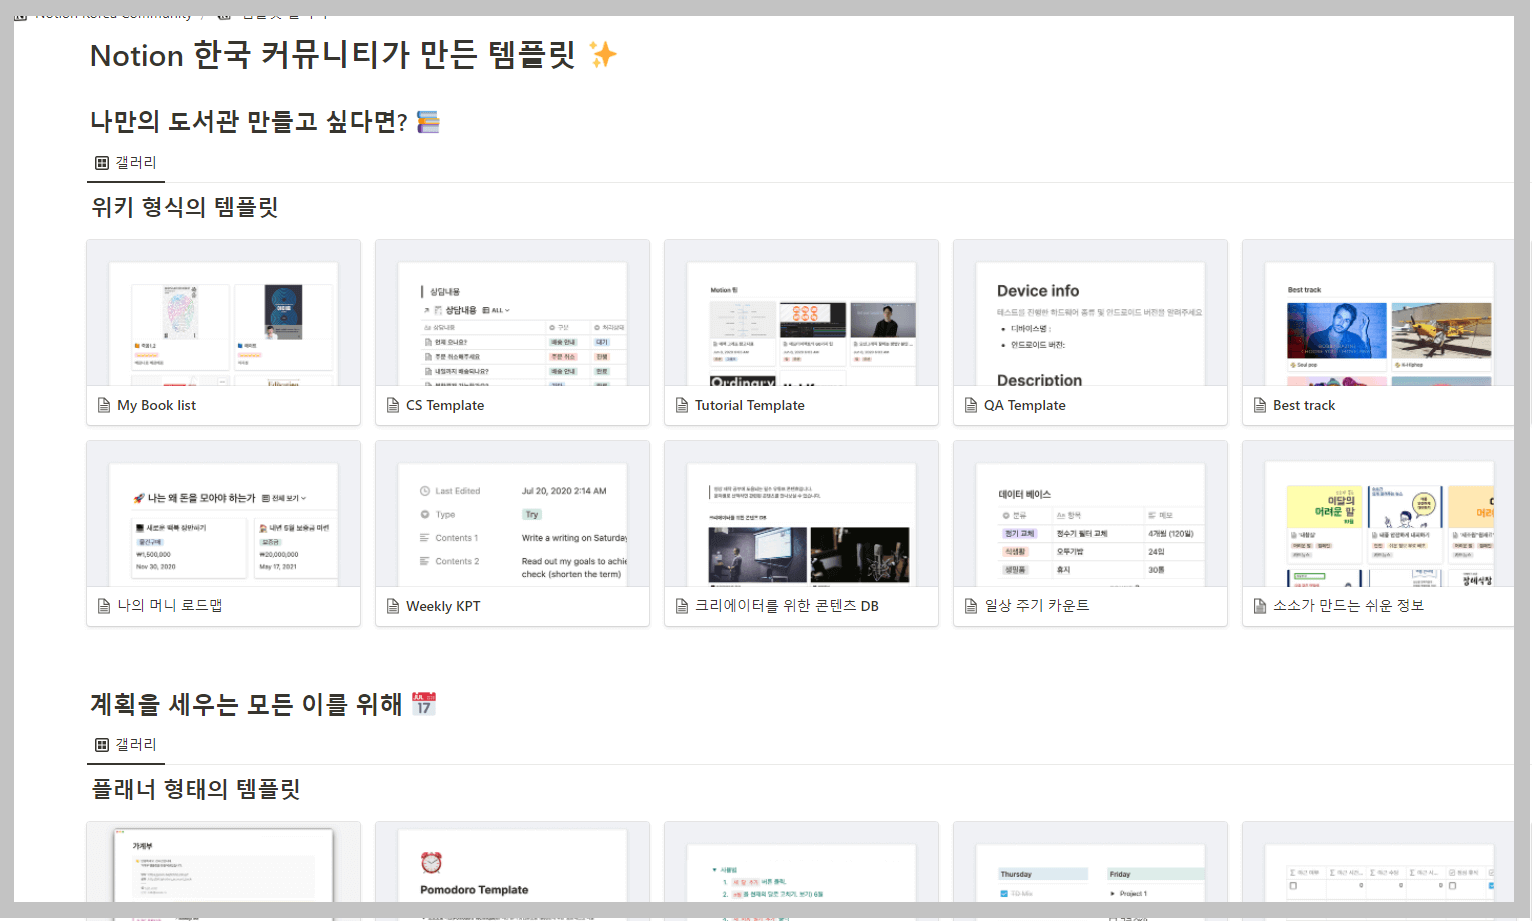This screenshot has width=1532, height=921.
Task: Click page icon beside Best track
Action: click(x=1260, y=405)
